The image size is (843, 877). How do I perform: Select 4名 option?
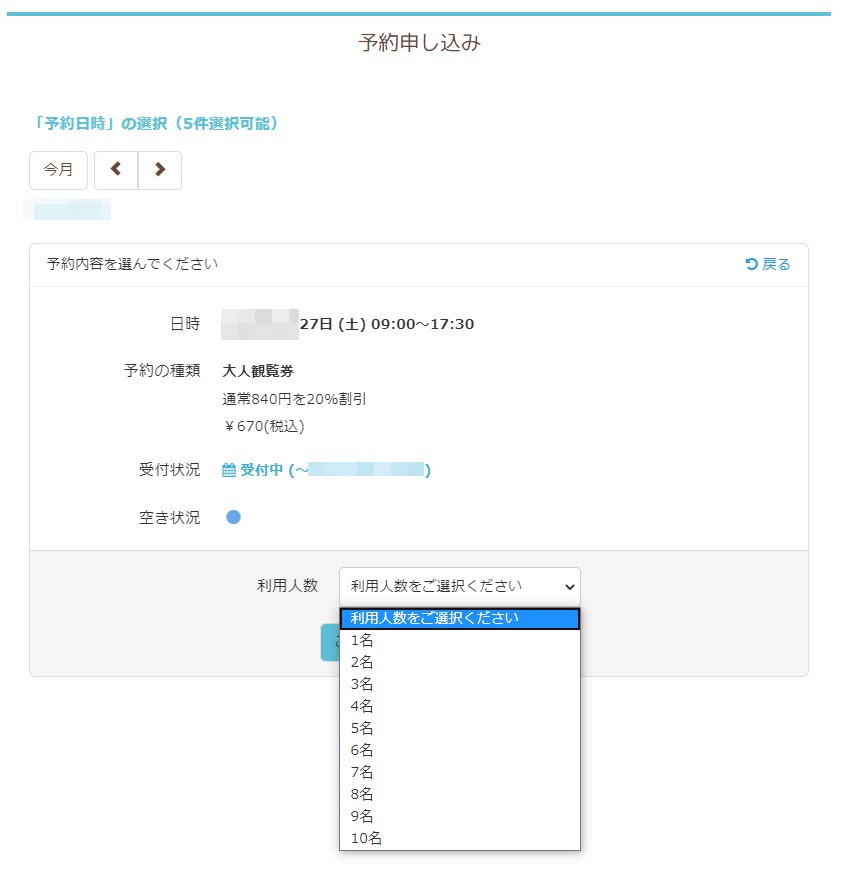pos(362,707)
